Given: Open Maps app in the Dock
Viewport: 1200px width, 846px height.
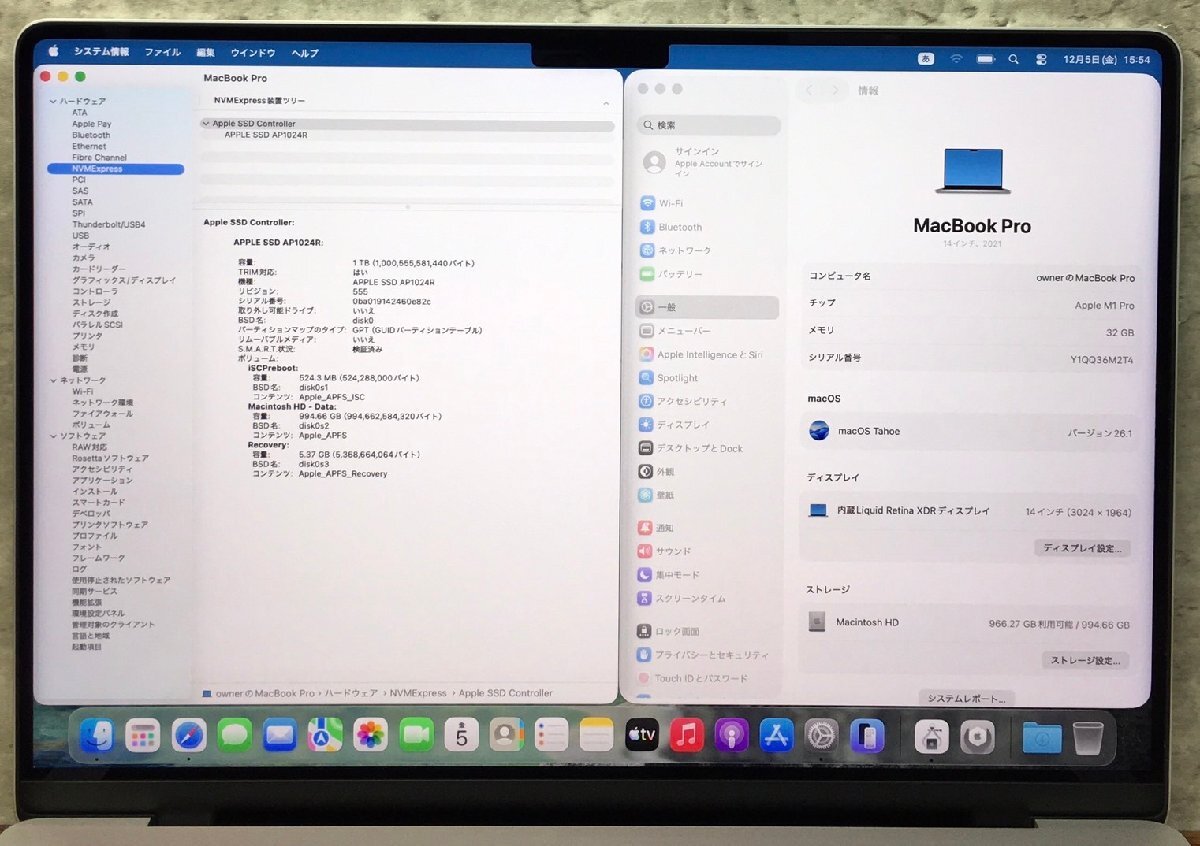Looking at the screenshot, I should coord(325,736).
